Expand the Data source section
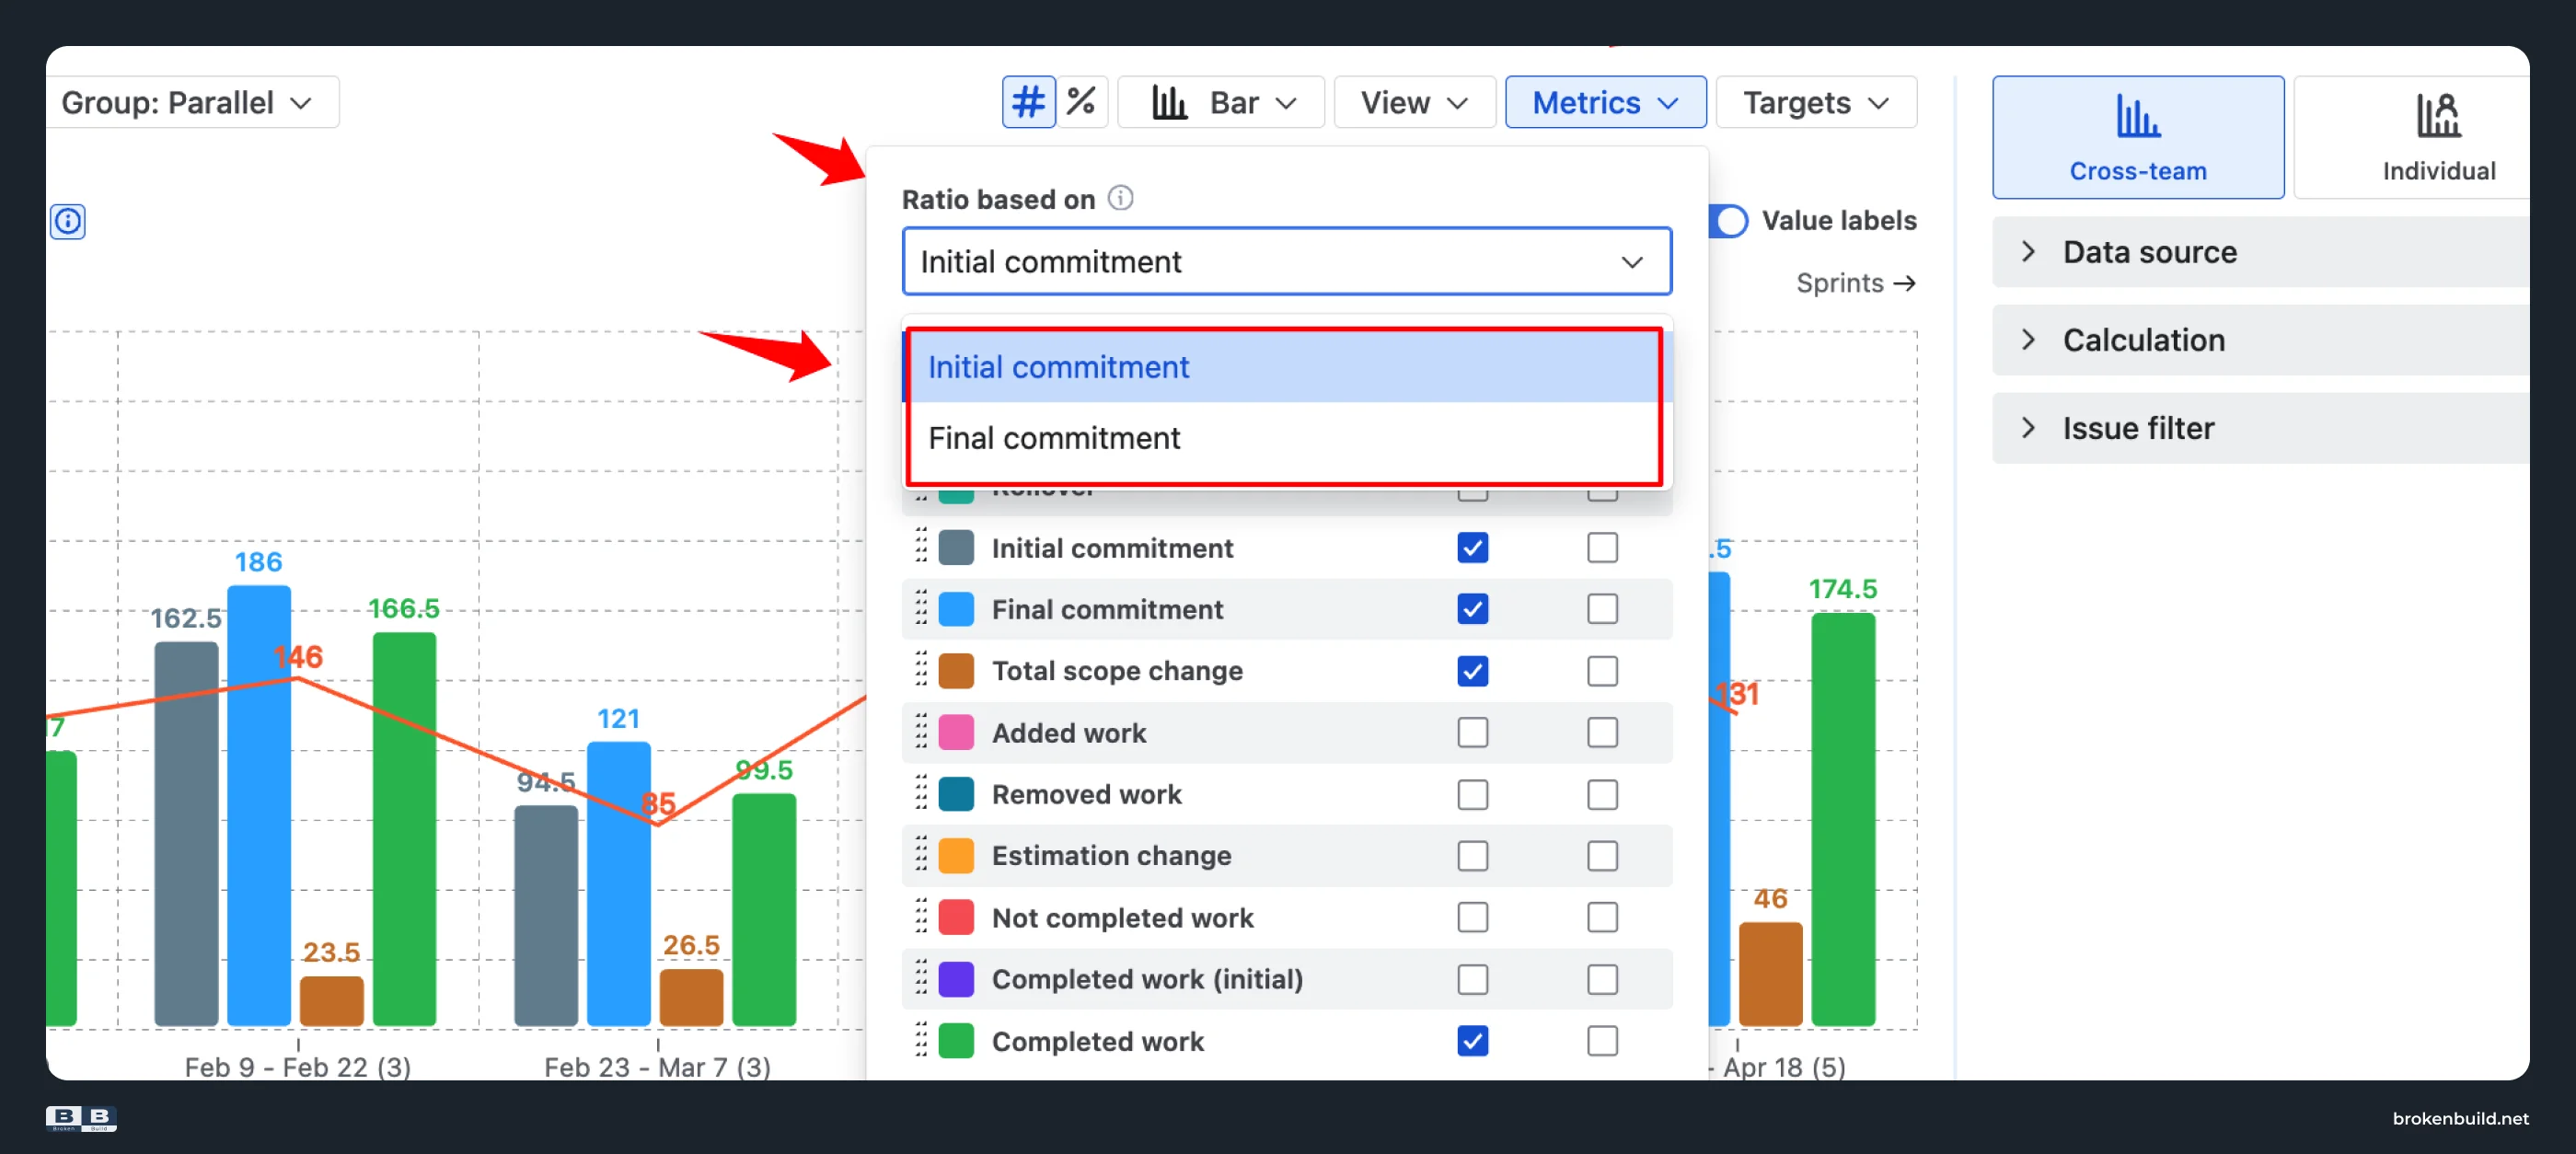The width and height of the screenshot is (2576, 1154). pyautogui.click(x=2260, y=252)
